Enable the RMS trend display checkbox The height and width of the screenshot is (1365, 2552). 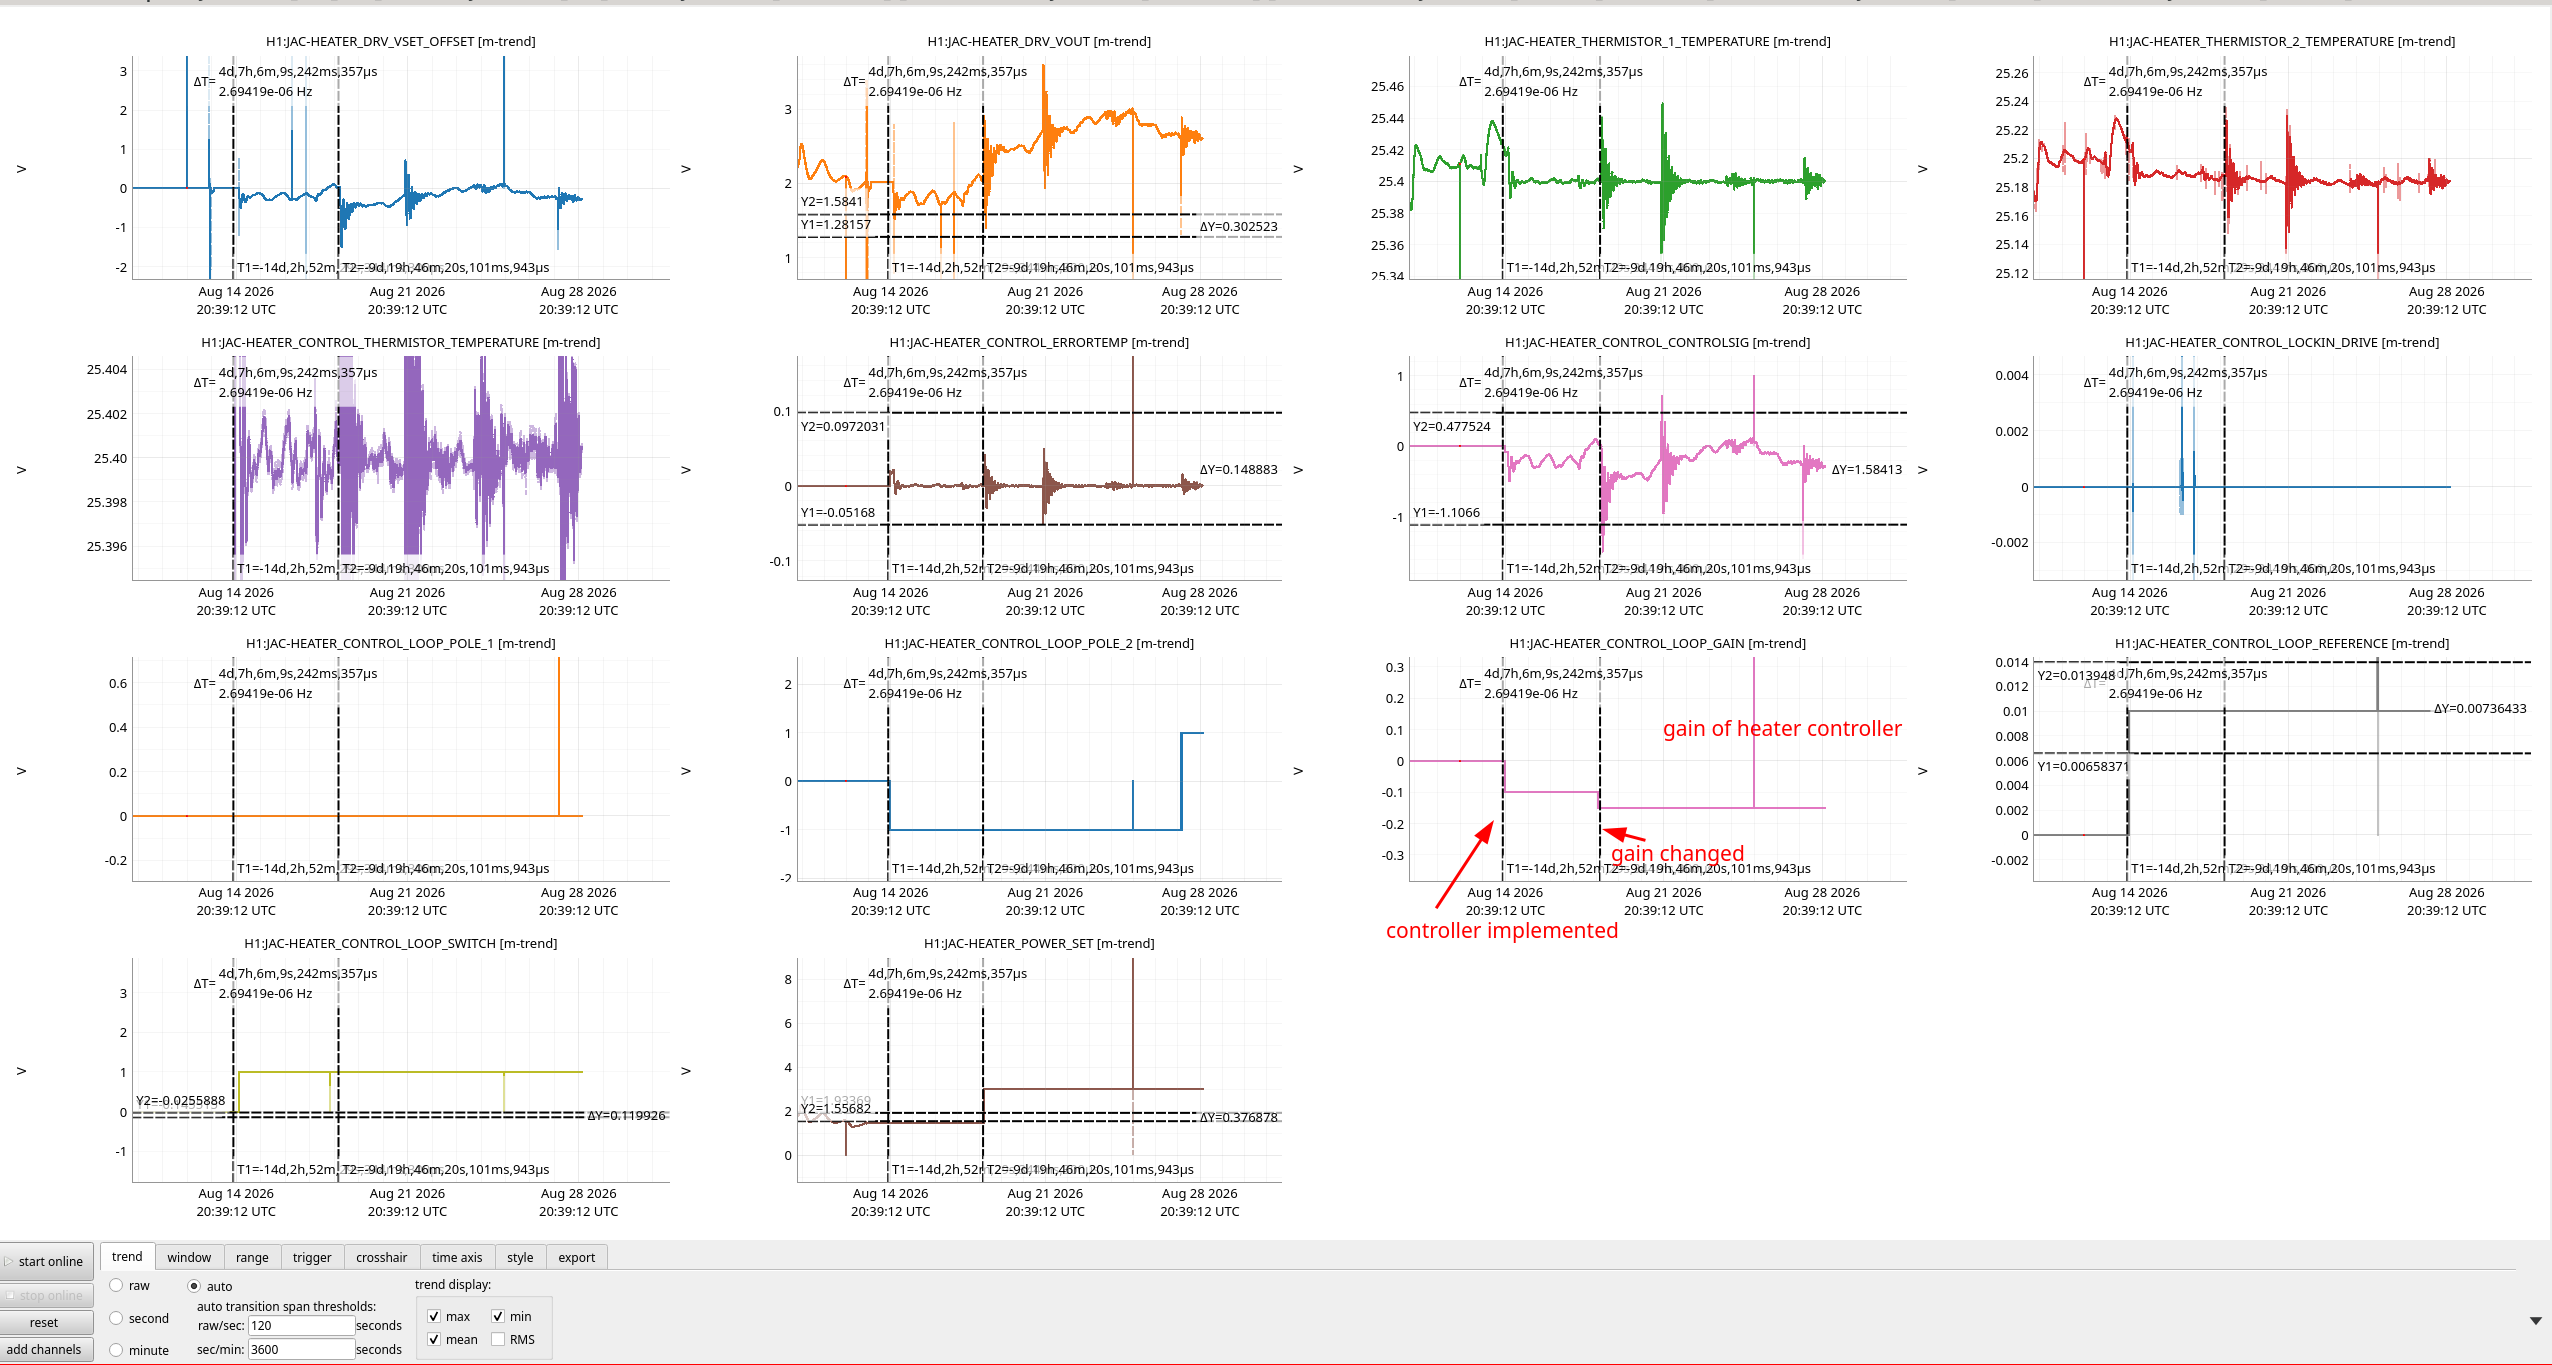[x=498, y=1339]
